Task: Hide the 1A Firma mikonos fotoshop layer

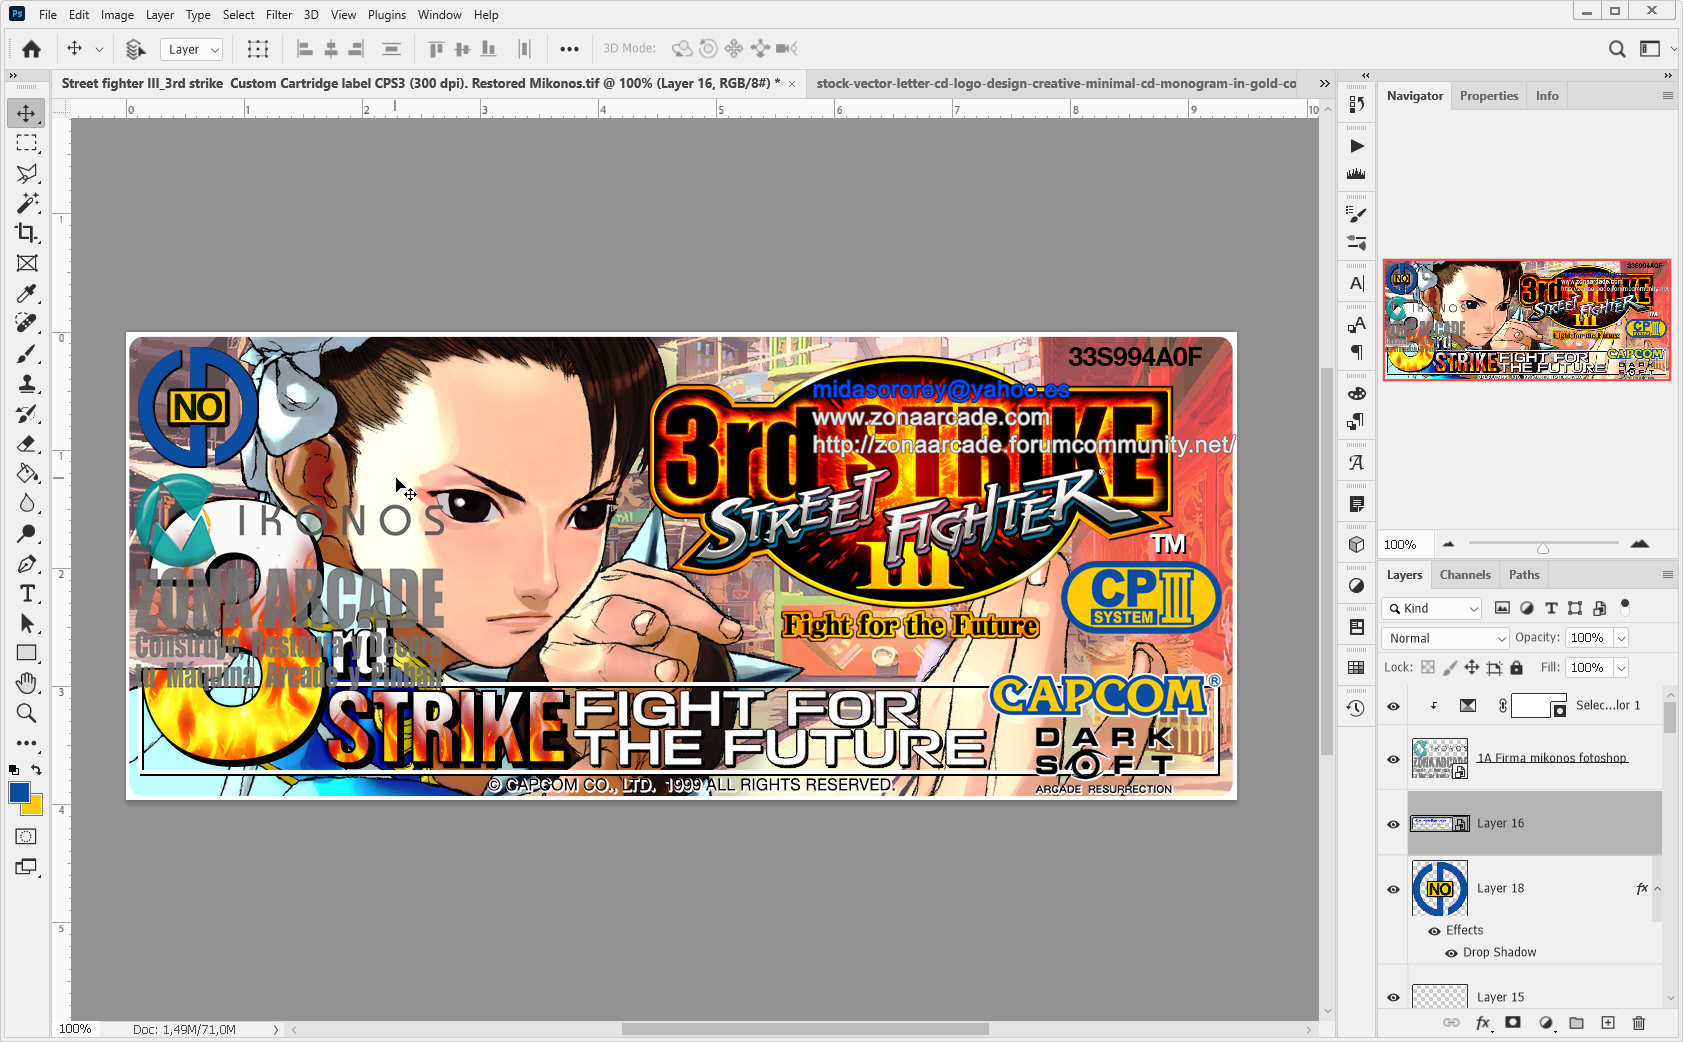Action: tap(1392, 758)
